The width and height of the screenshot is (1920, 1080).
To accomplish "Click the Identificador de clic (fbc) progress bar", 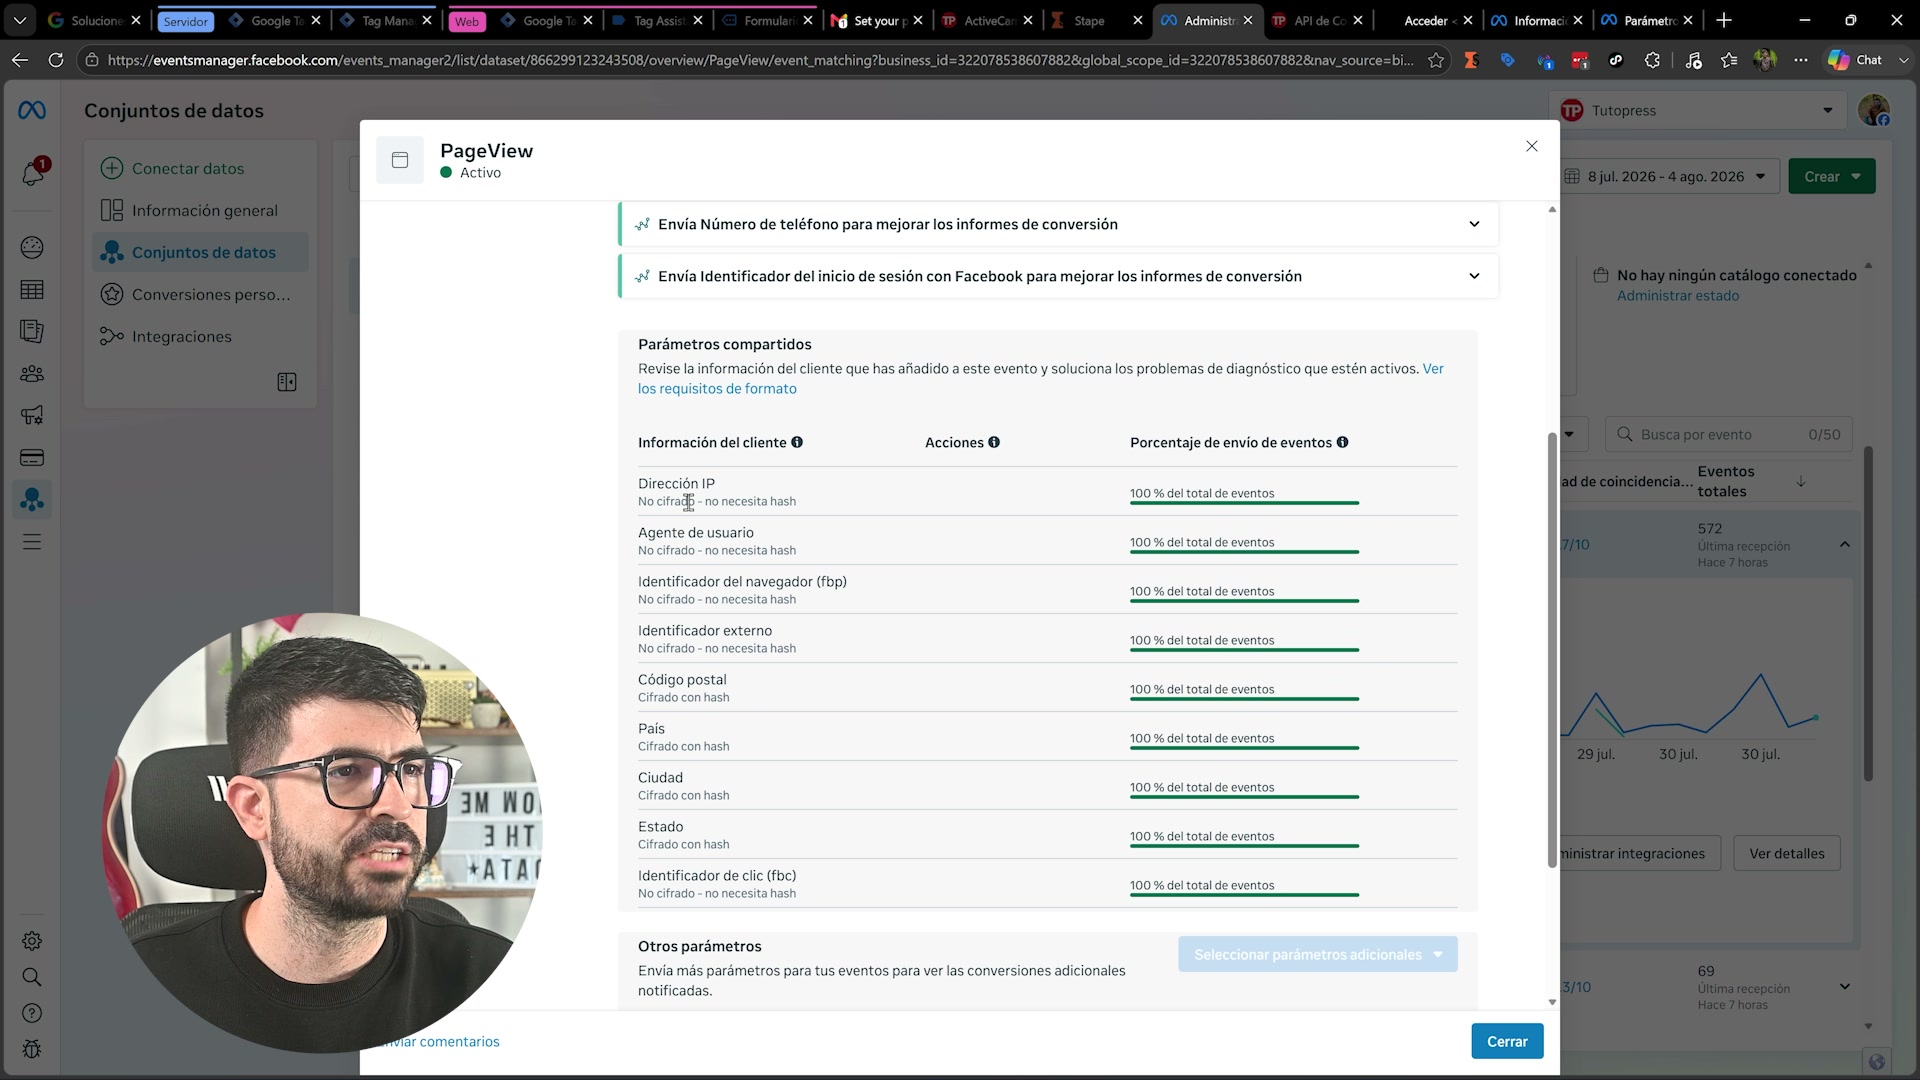I will click(x=1244, y=894).
